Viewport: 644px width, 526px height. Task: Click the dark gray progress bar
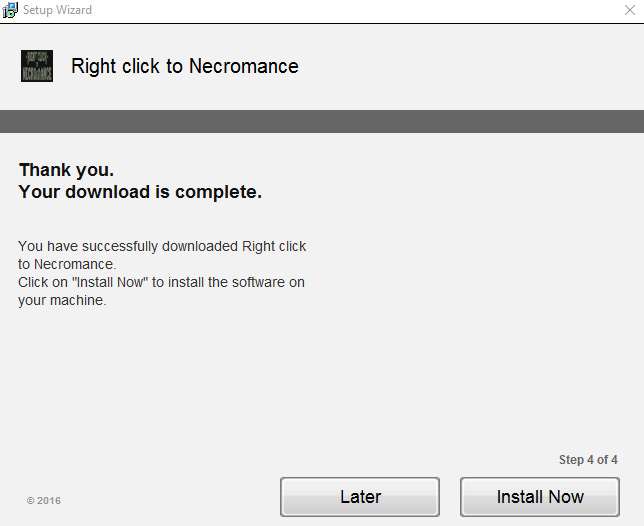tap(322, 121)
